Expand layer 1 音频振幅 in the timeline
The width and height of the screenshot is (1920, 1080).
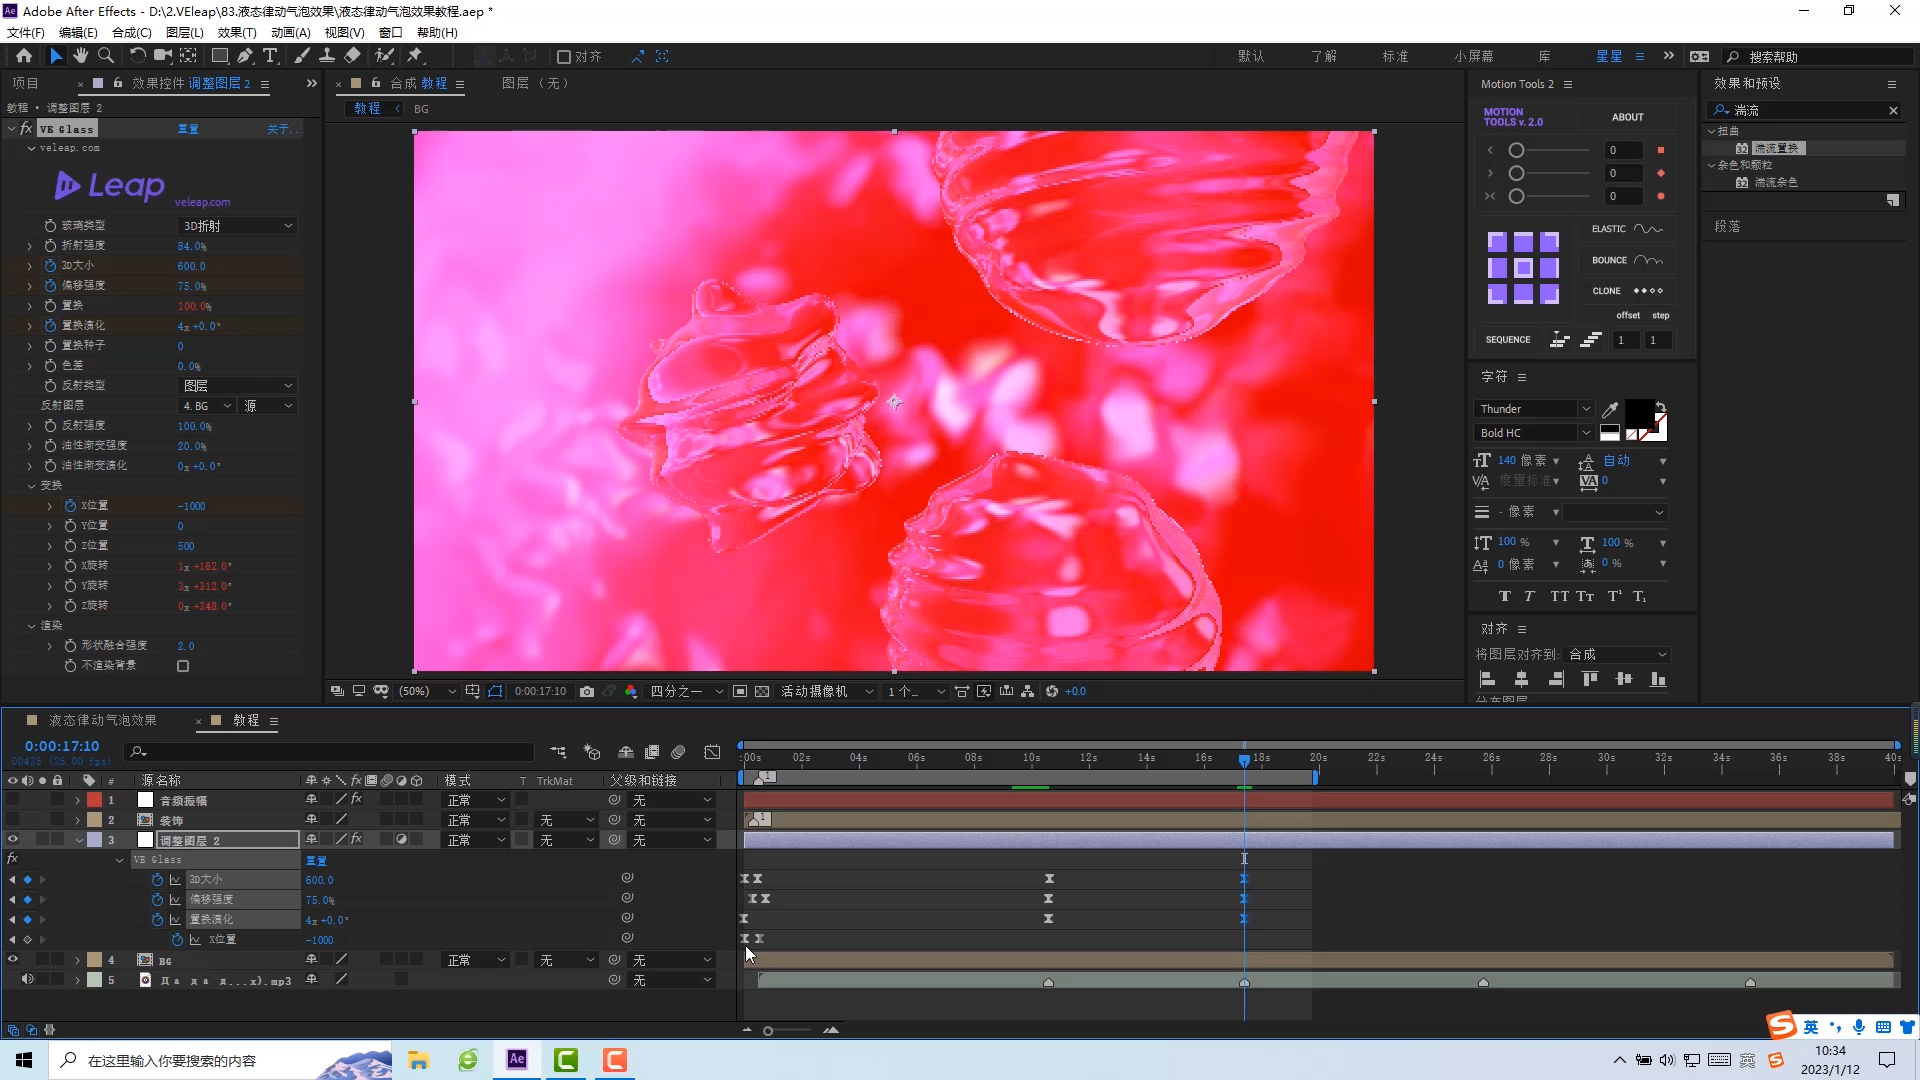coord(77,800)
